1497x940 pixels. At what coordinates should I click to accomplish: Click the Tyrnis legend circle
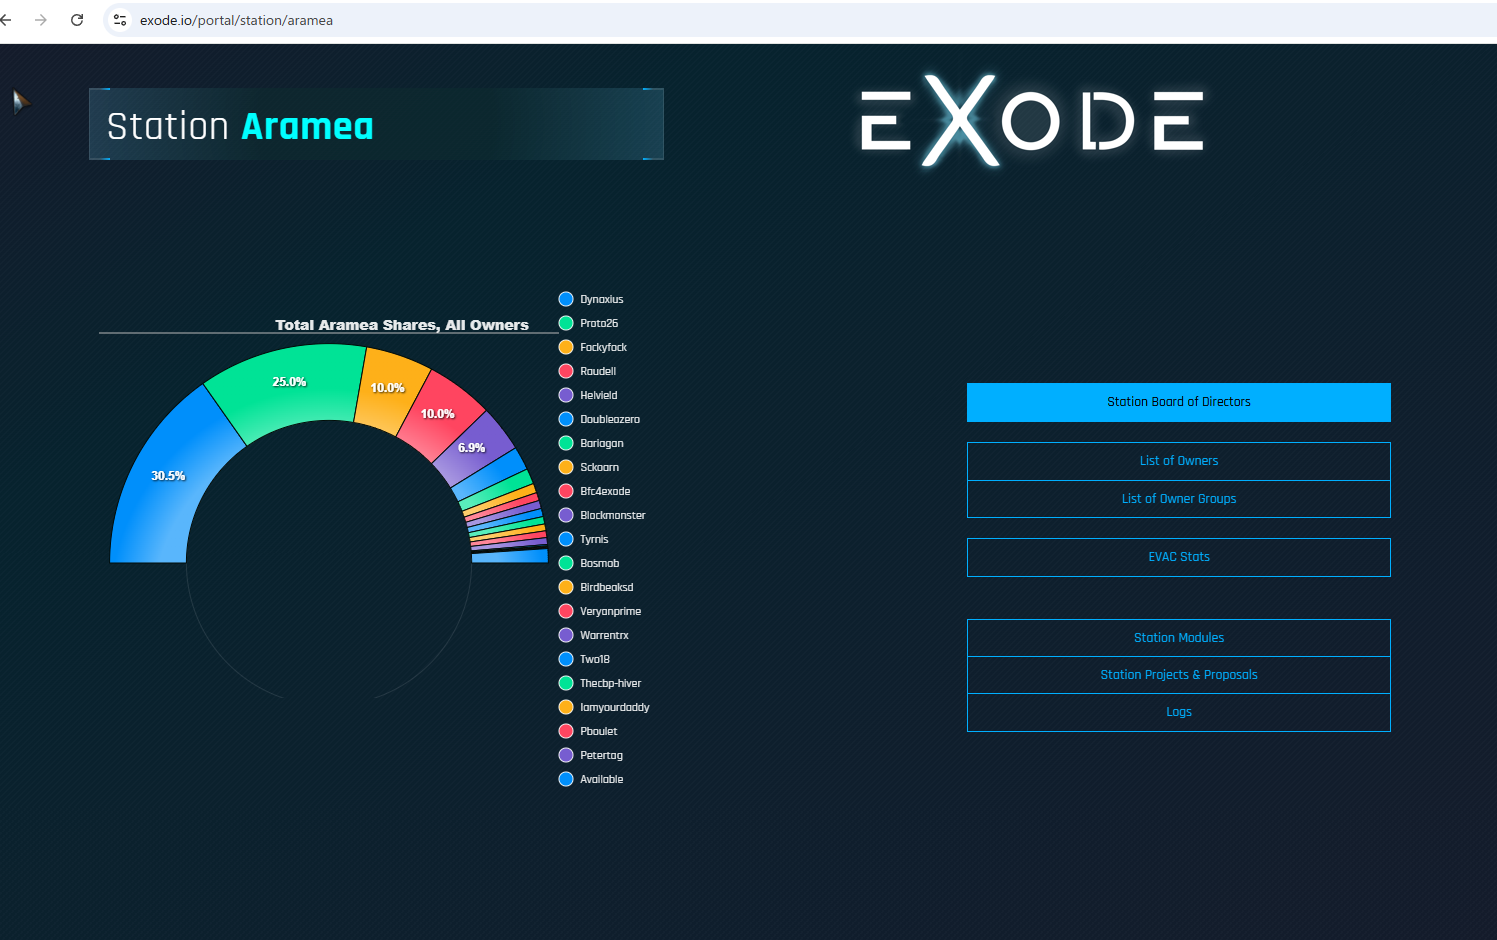(566, 539)
